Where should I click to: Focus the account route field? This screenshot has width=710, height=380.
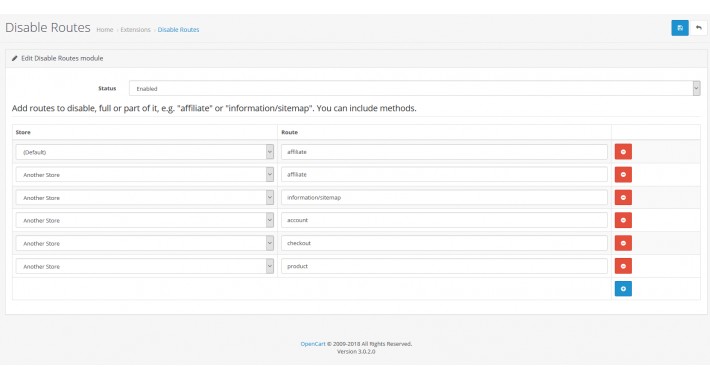click(444, 220)
